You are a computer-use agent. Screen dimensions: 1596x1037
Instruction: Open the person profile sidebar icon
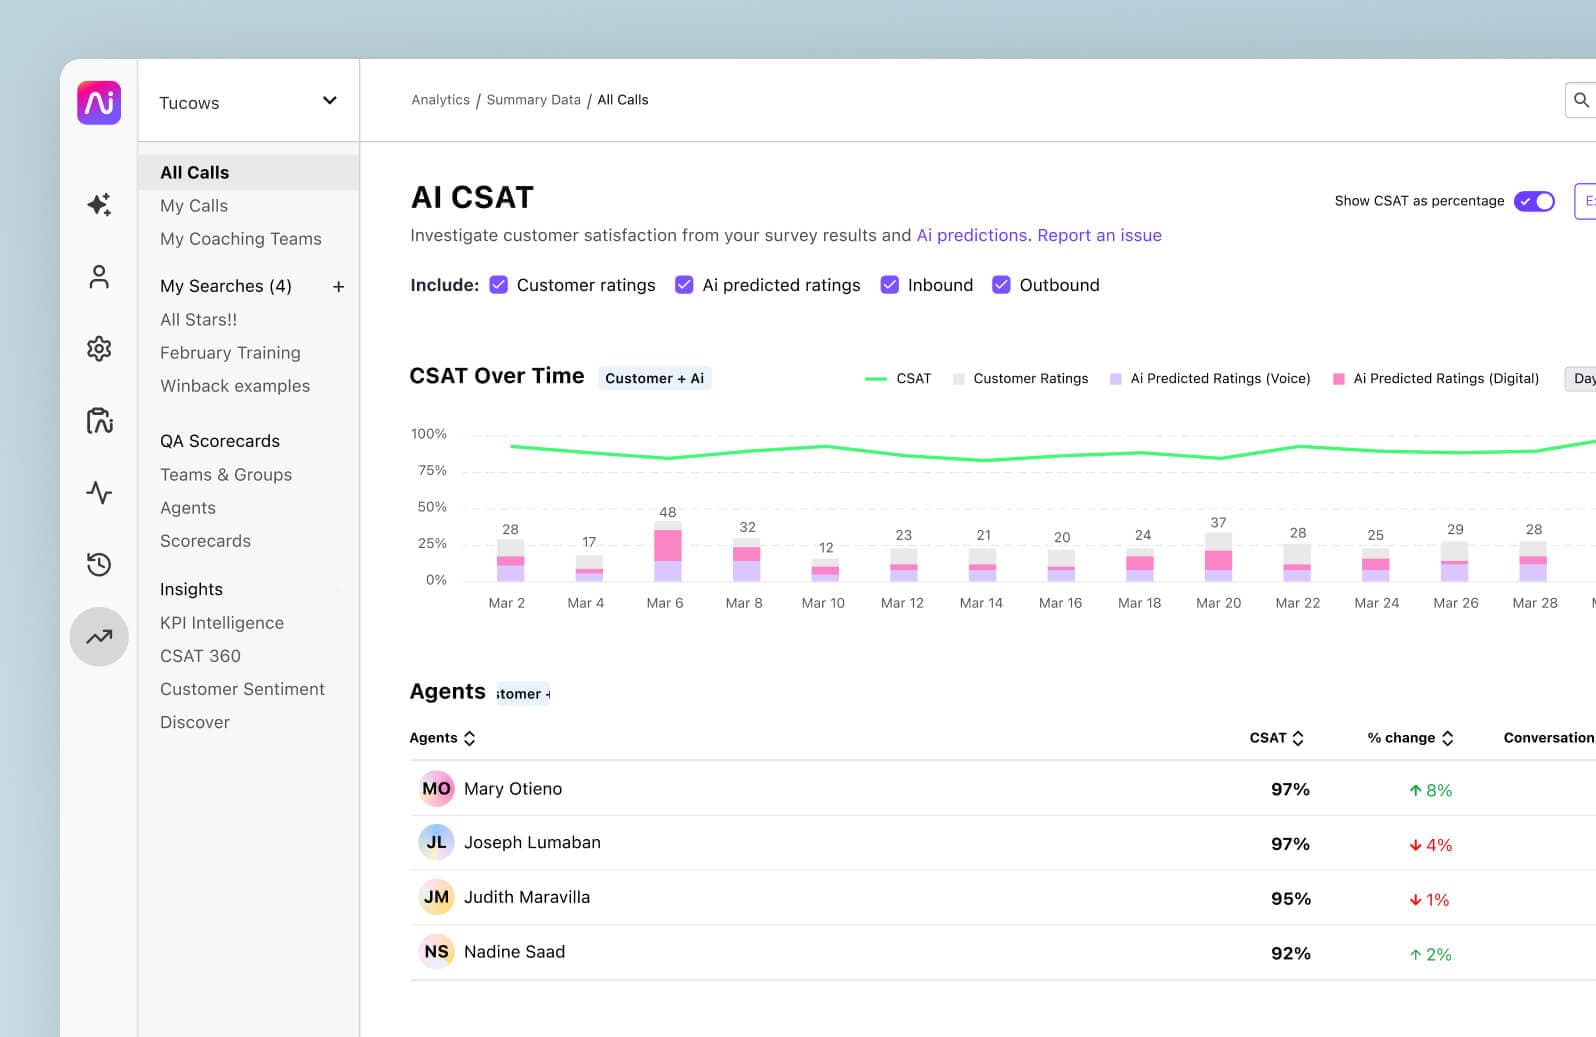click(x=99, y=277)
